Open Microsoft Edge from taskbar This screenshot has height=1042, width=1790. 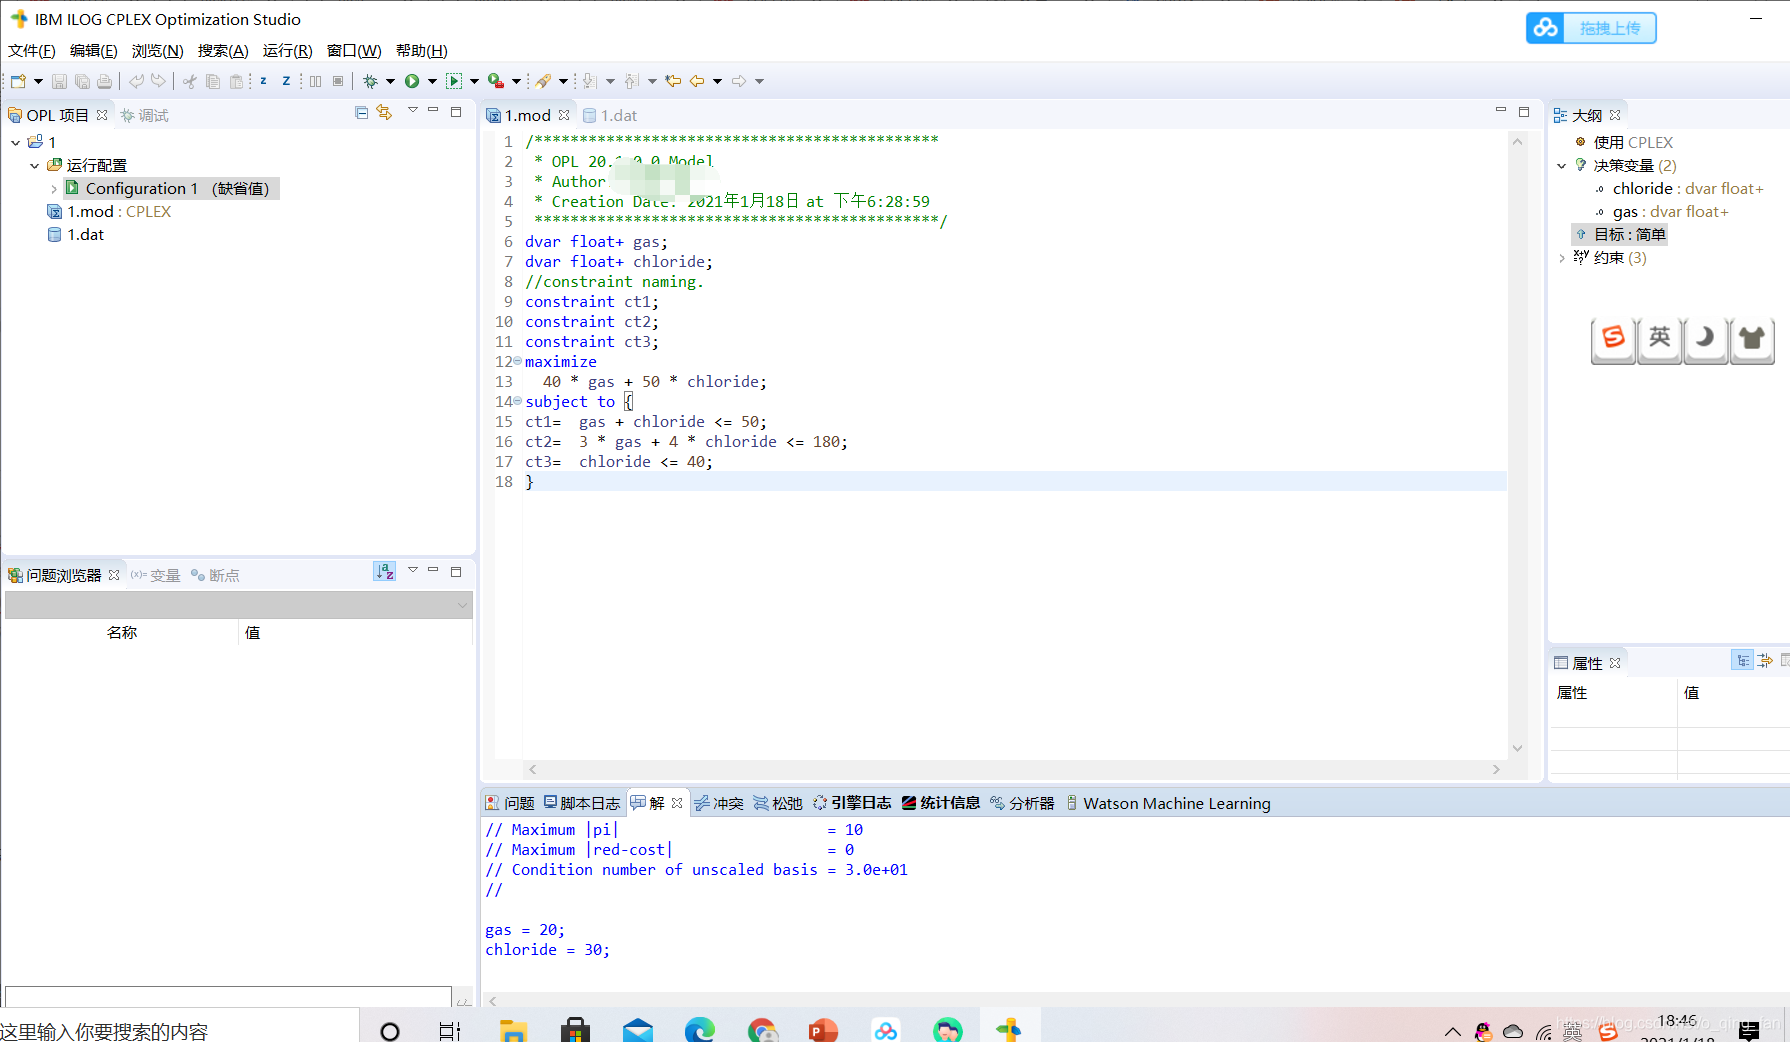pyautogui.click(x=700, y=1029)
